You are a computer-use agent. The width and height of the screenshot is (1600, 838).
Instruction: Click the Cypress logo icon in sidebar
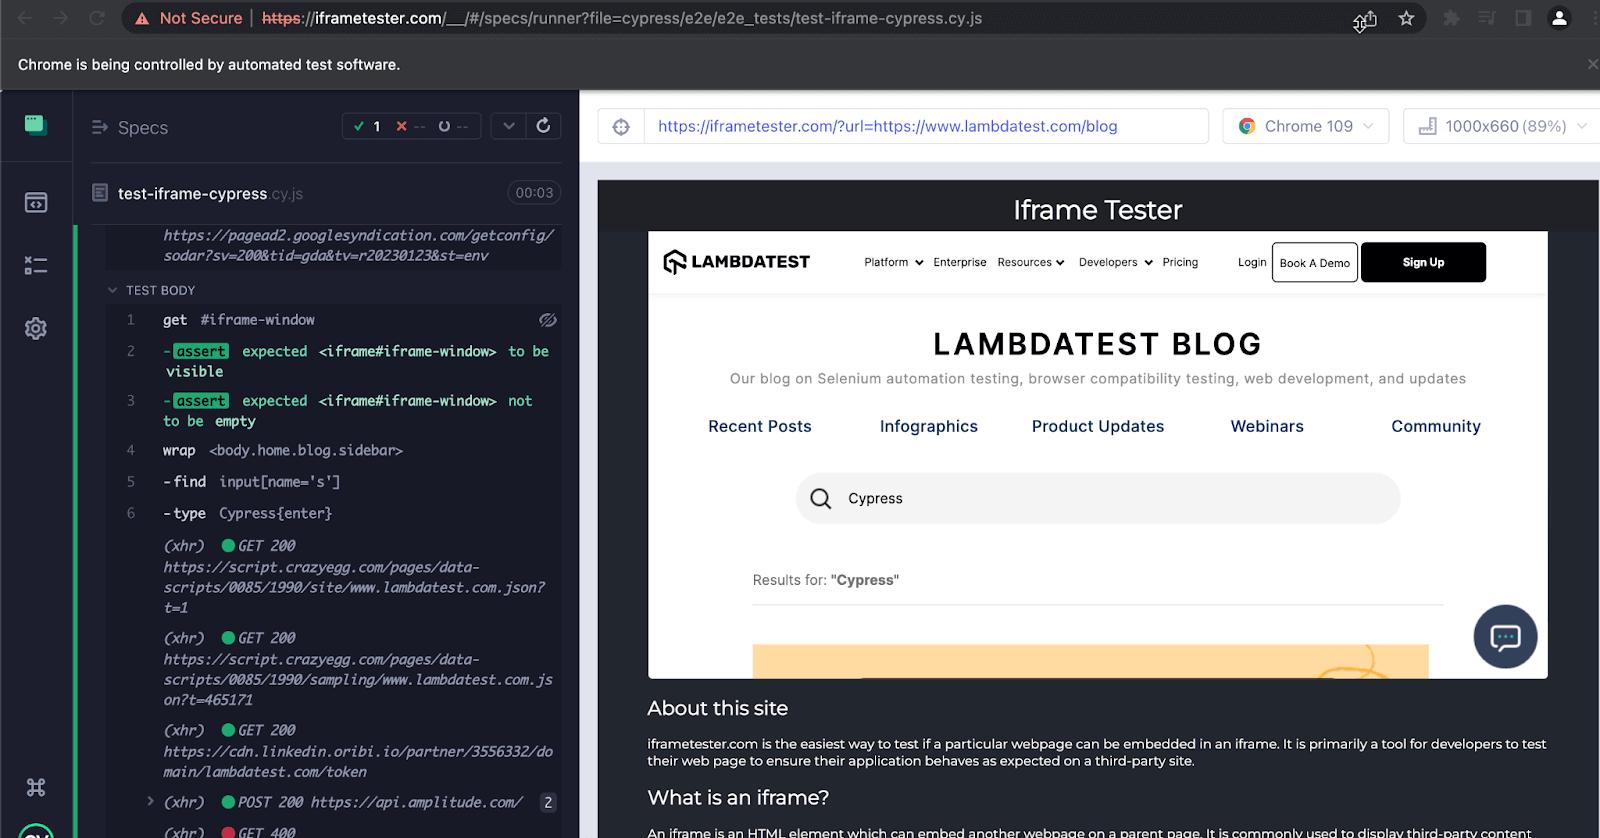pyautogui.click(x=36, y=125)
